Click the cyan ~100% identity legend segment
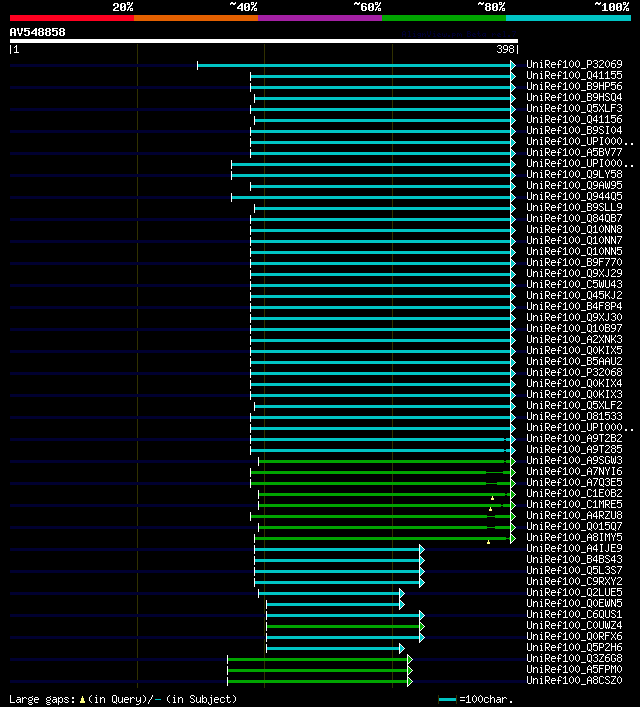This screenshot has width=640, height=707. 568,18
